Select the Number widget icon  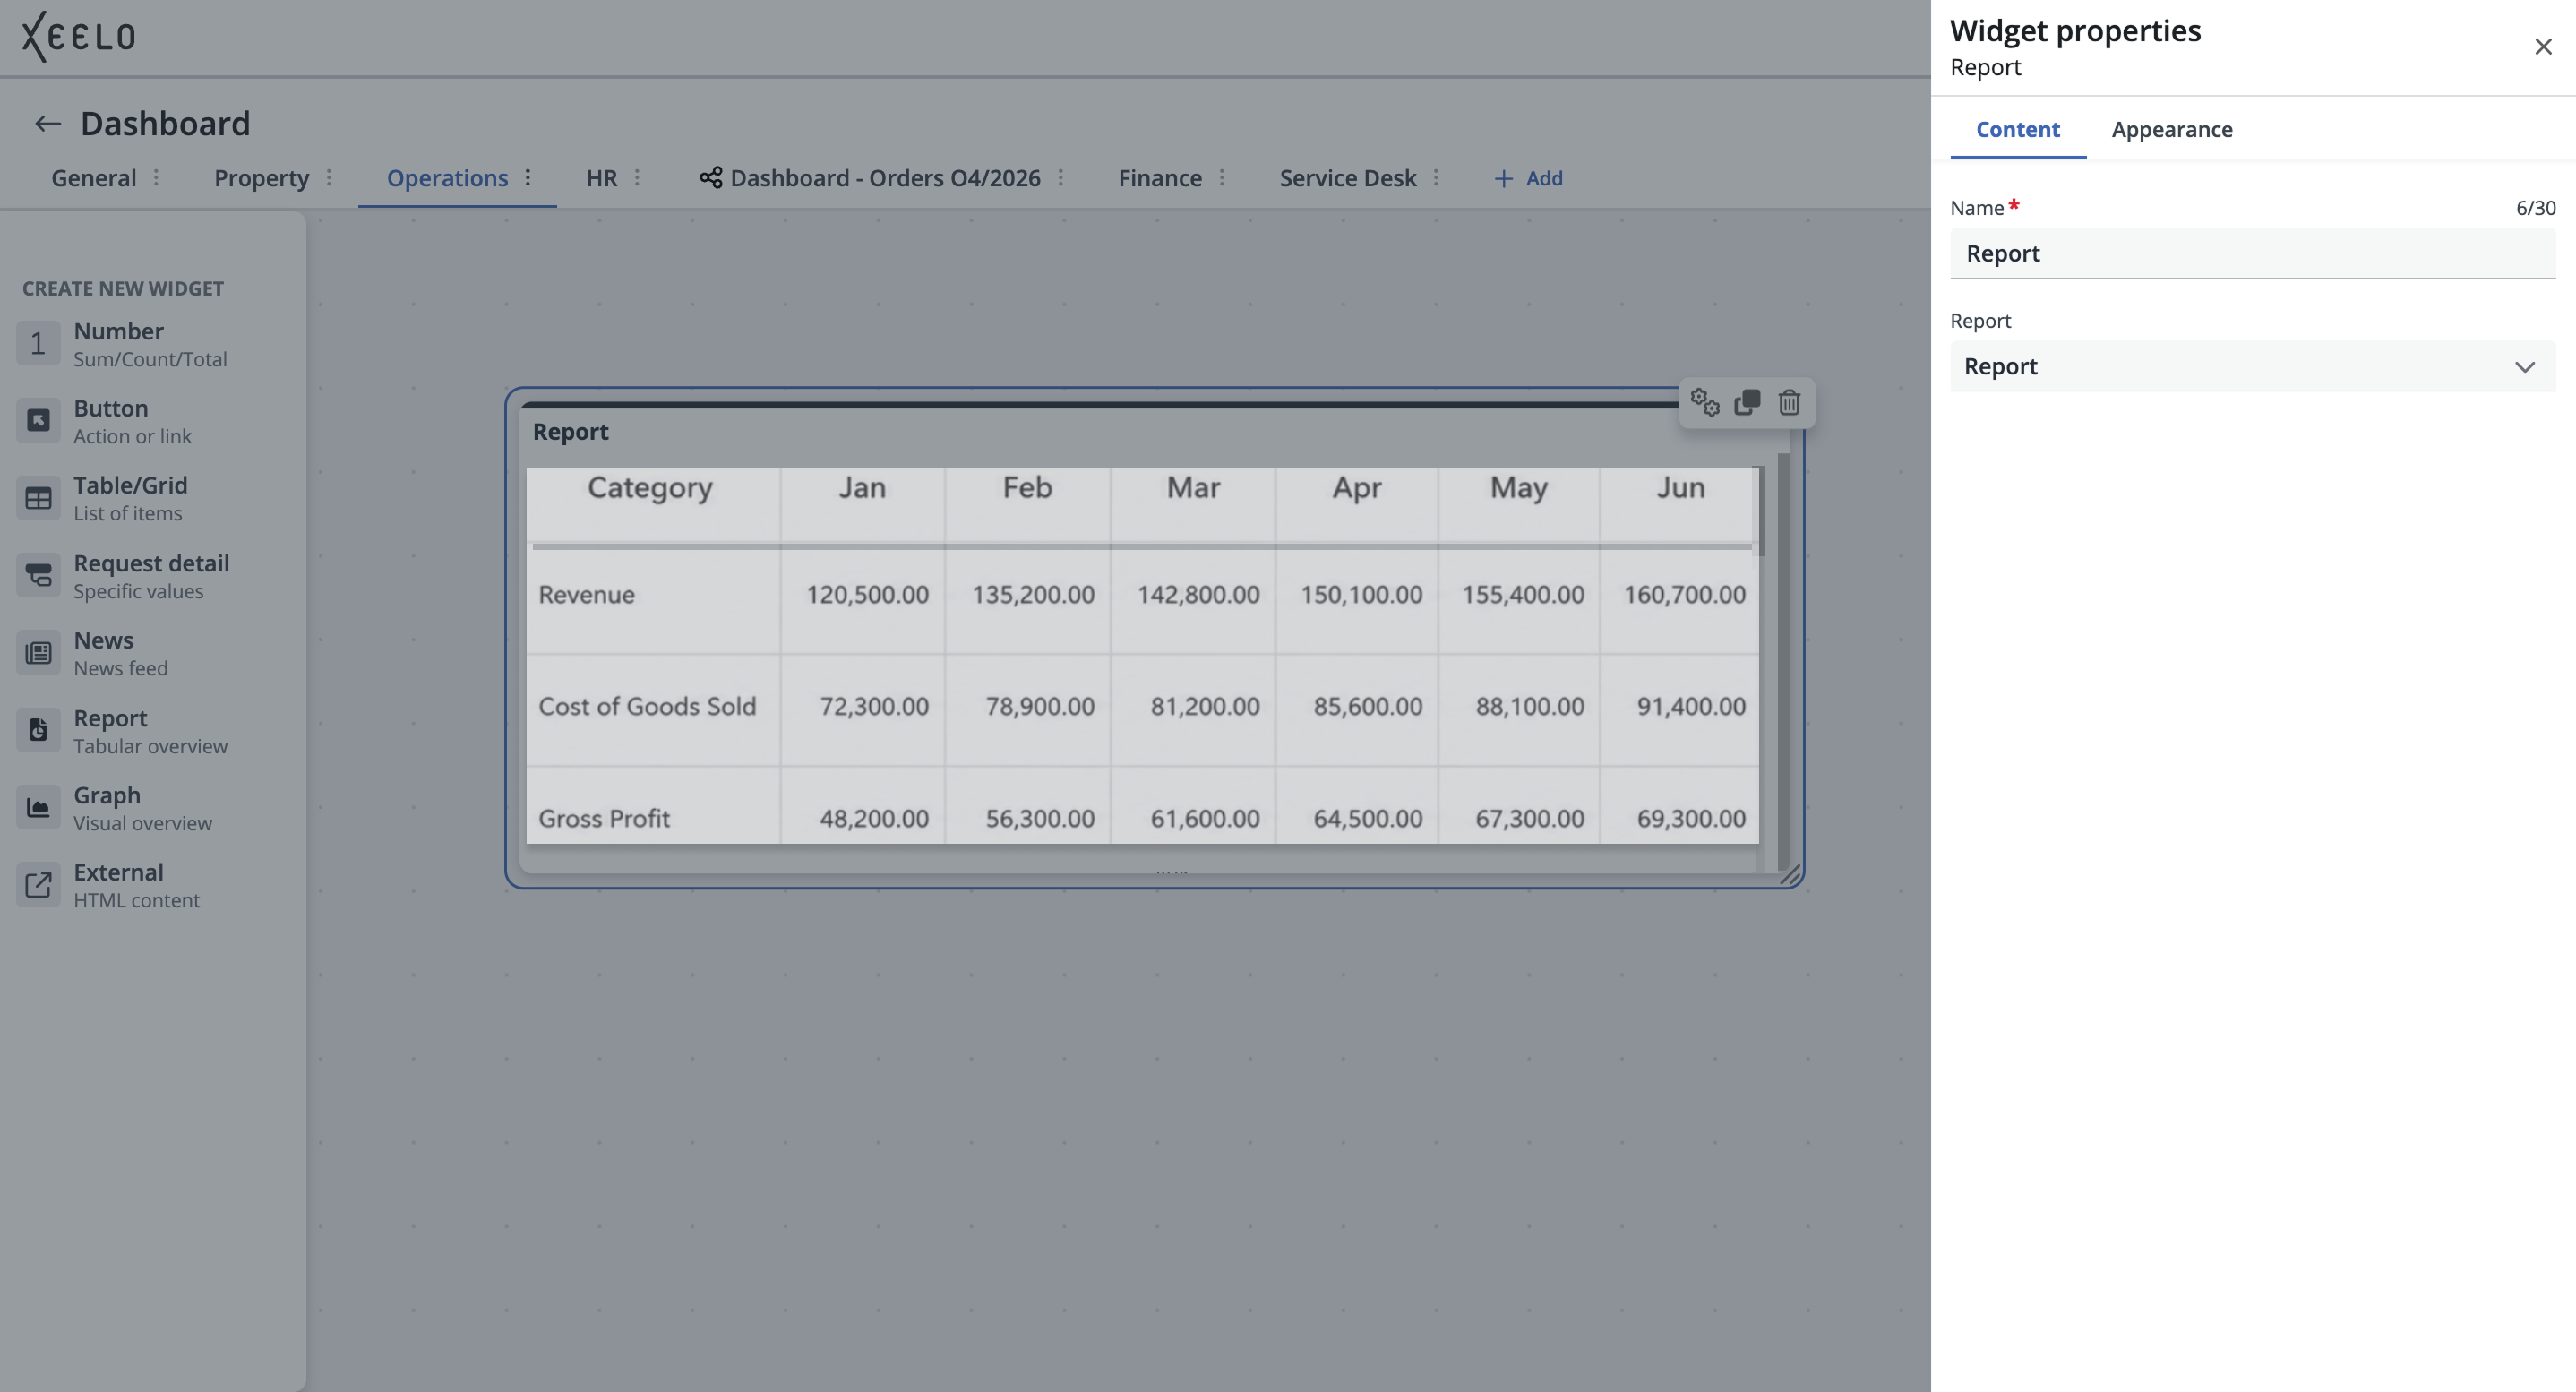38,344
